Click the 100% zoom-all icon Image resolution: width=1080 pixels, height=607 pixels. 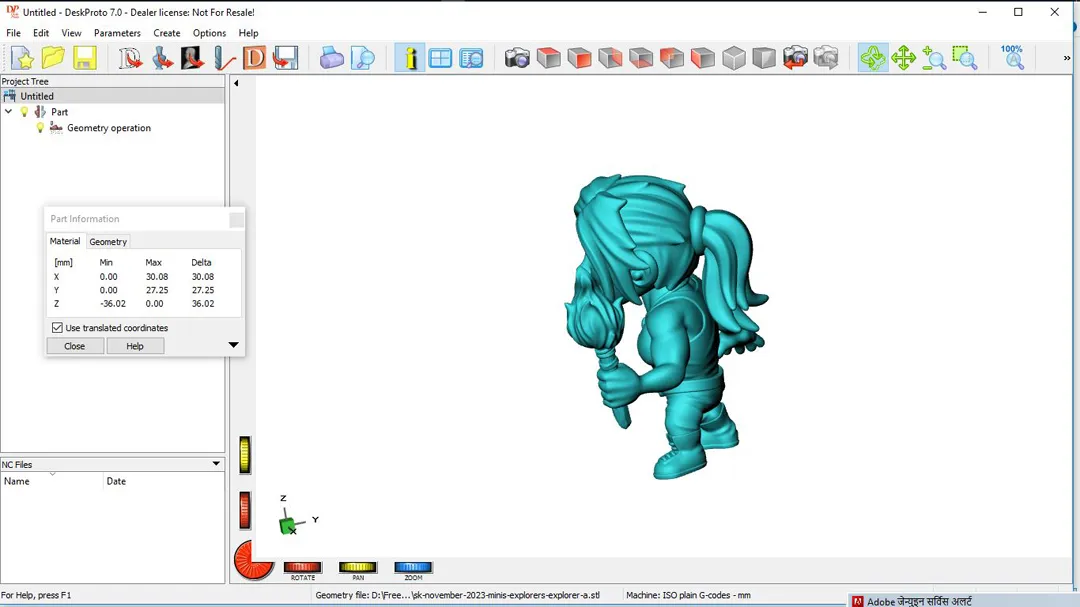click(1012, 58)
